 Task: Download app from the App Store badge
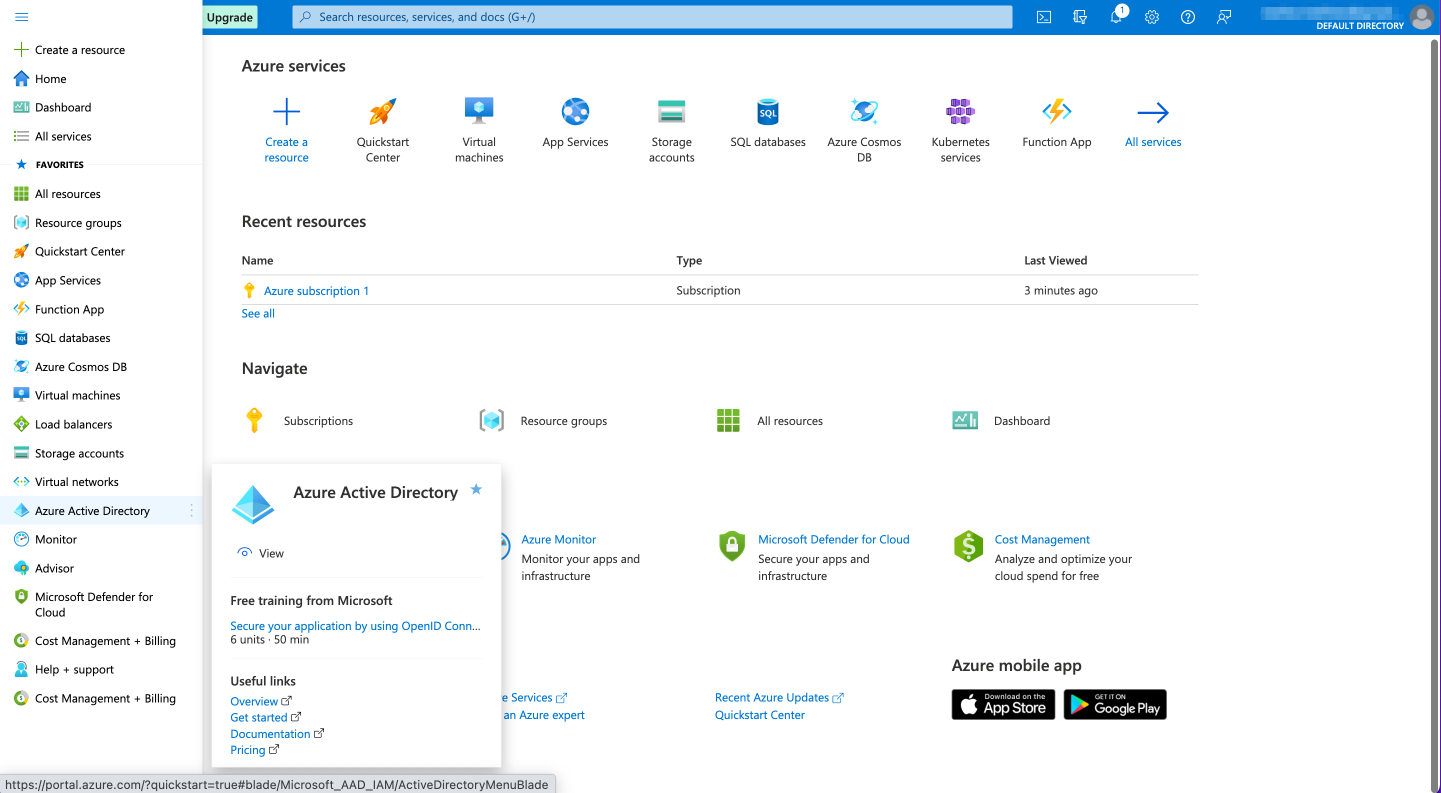[1003, 705]
